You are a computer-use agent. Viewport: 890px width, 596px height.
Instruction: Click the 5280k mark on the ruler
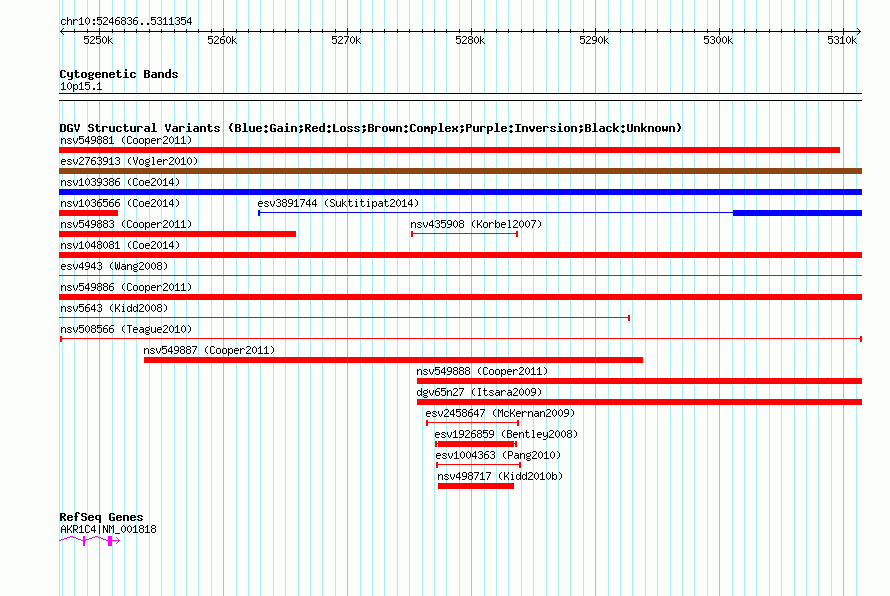[470, 40]
